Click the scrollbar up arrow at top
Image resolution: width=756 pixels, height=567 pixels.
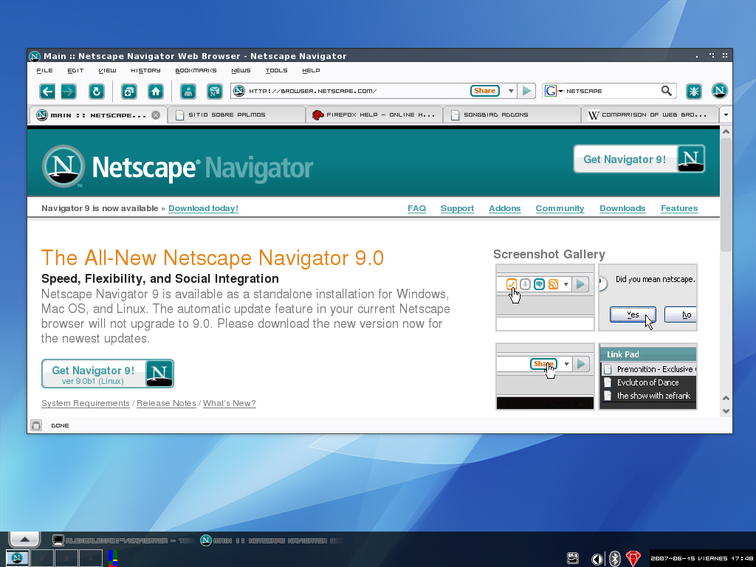726,131
